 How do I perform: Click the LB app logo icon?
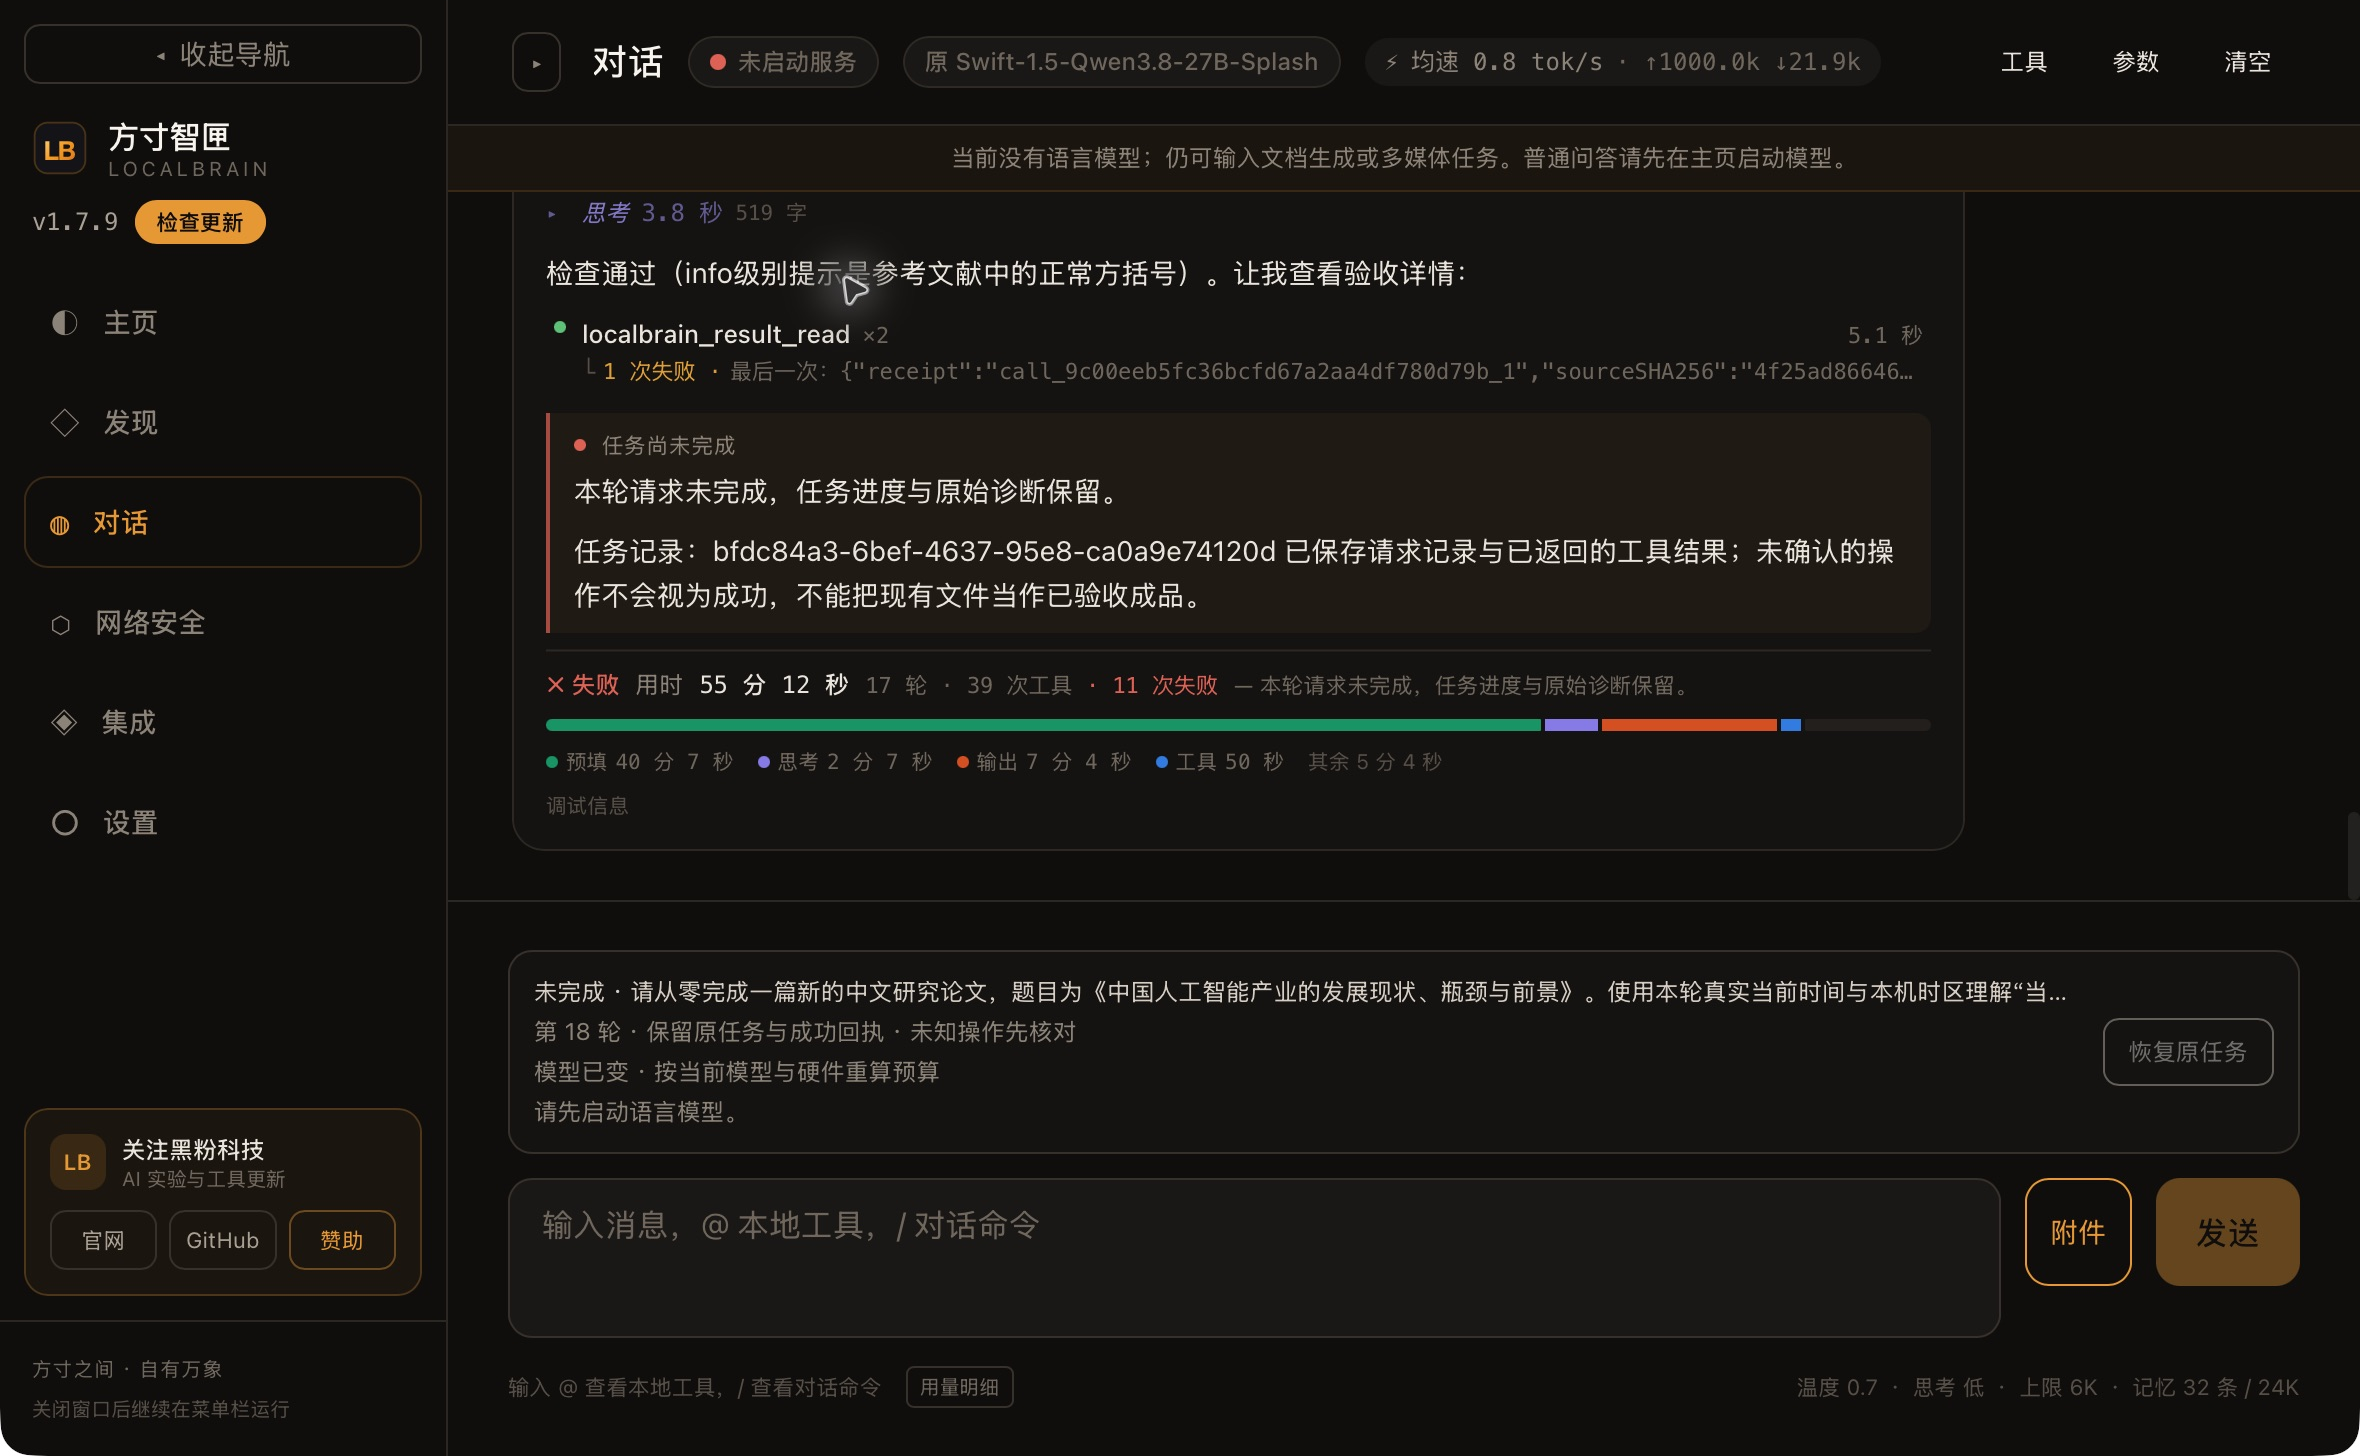click(x=59, y=149)
